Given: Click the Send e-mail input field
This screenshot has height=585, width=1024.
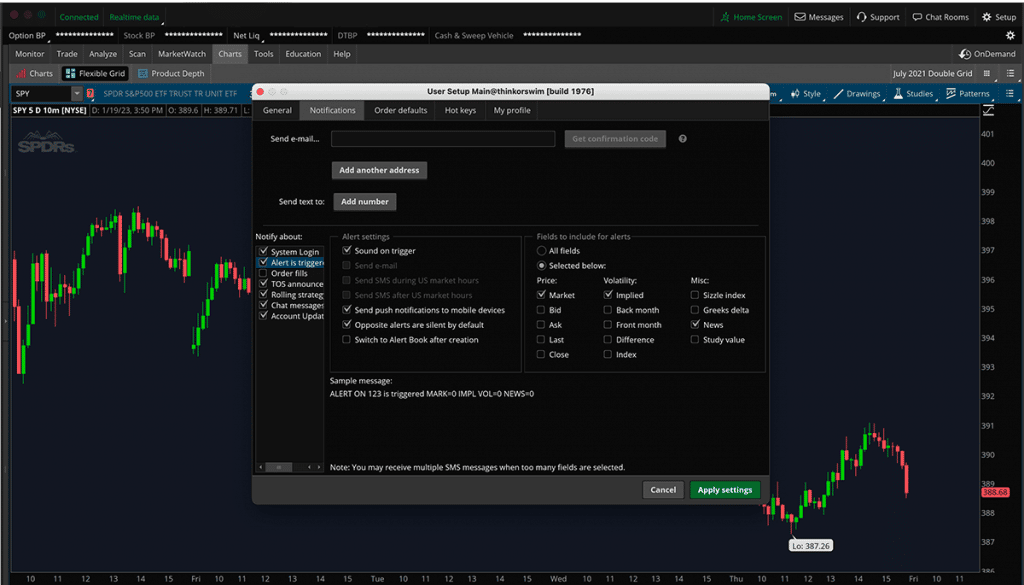Looking at the screenshot, I should pos(442,138).
